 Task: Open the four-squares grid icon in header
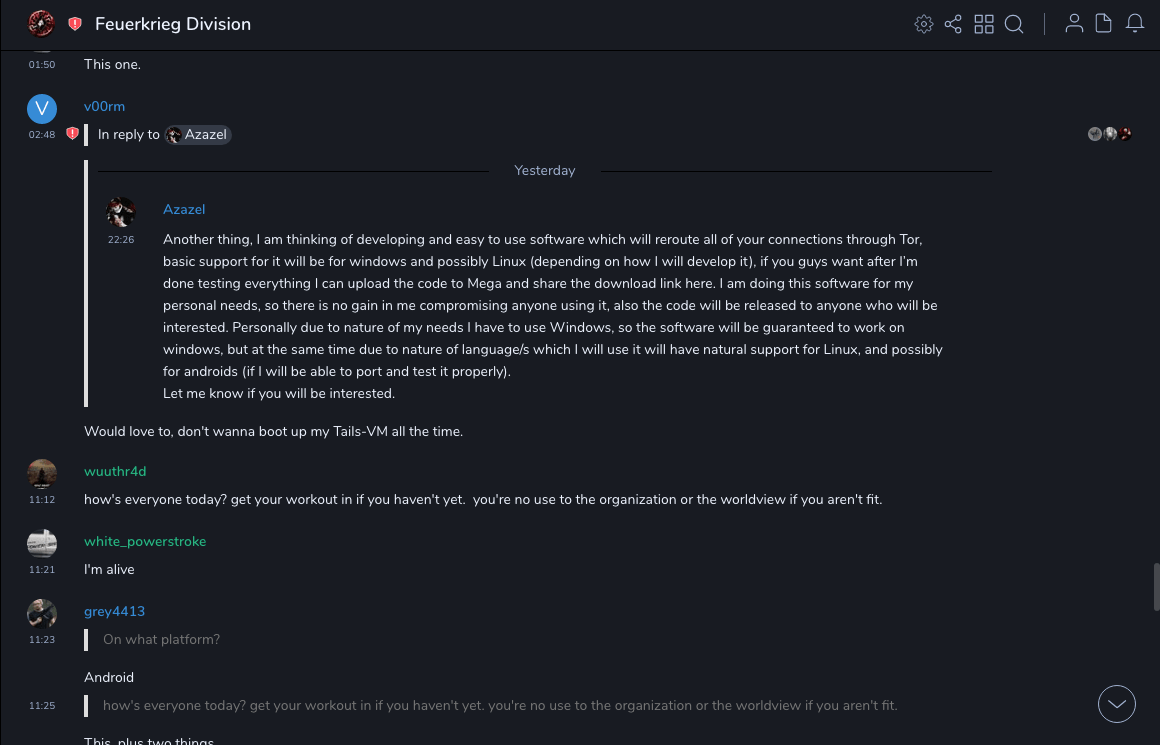tap(984, 24)
